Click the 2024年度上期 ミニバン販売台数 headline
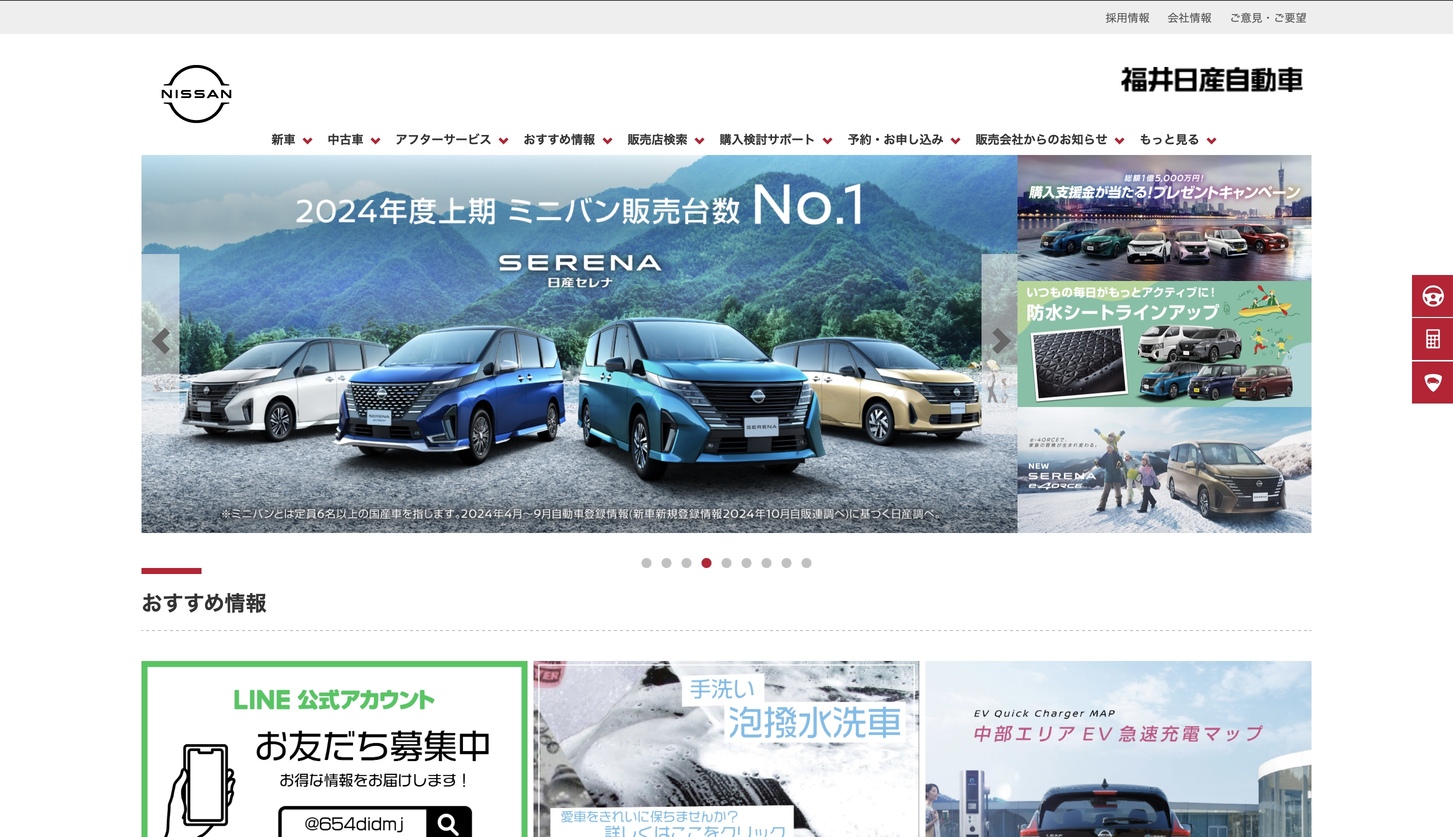The height and width of the screenshot is (837, 1453). pos(517,210)
